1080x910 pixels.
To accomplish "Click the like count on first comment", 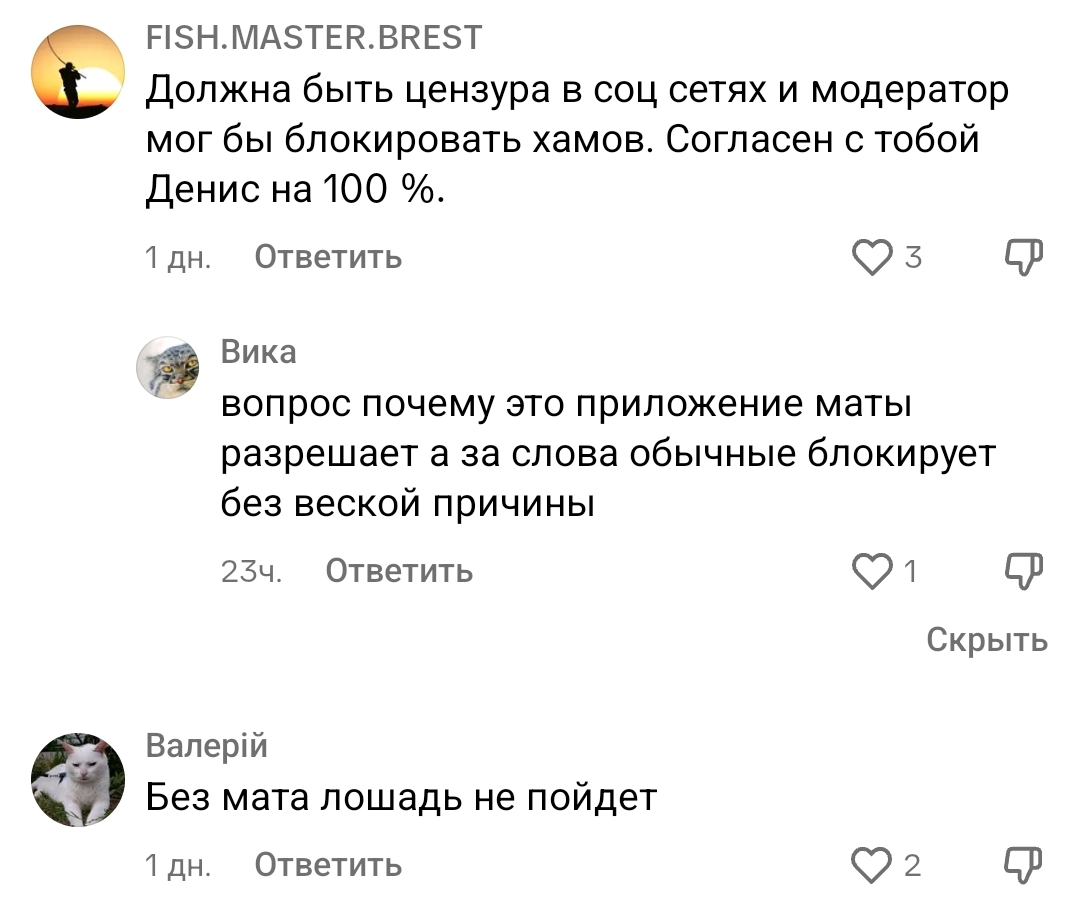I will [912, 258].
